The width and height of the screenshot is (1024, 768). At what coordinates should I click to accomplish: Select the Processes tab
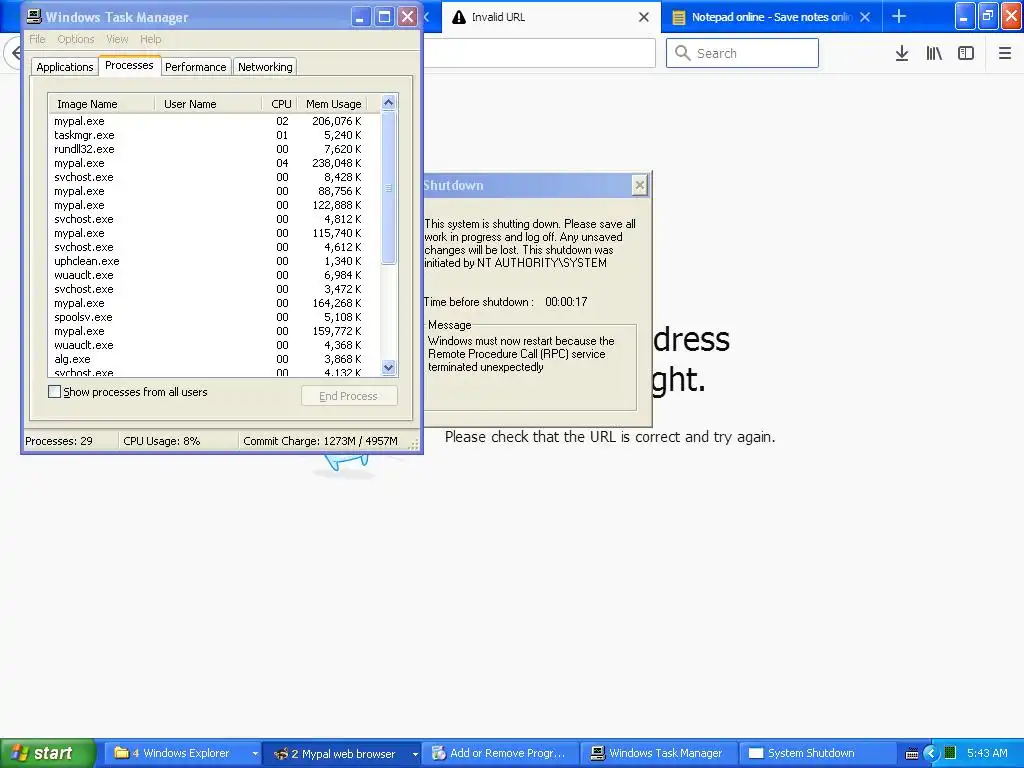129,65
